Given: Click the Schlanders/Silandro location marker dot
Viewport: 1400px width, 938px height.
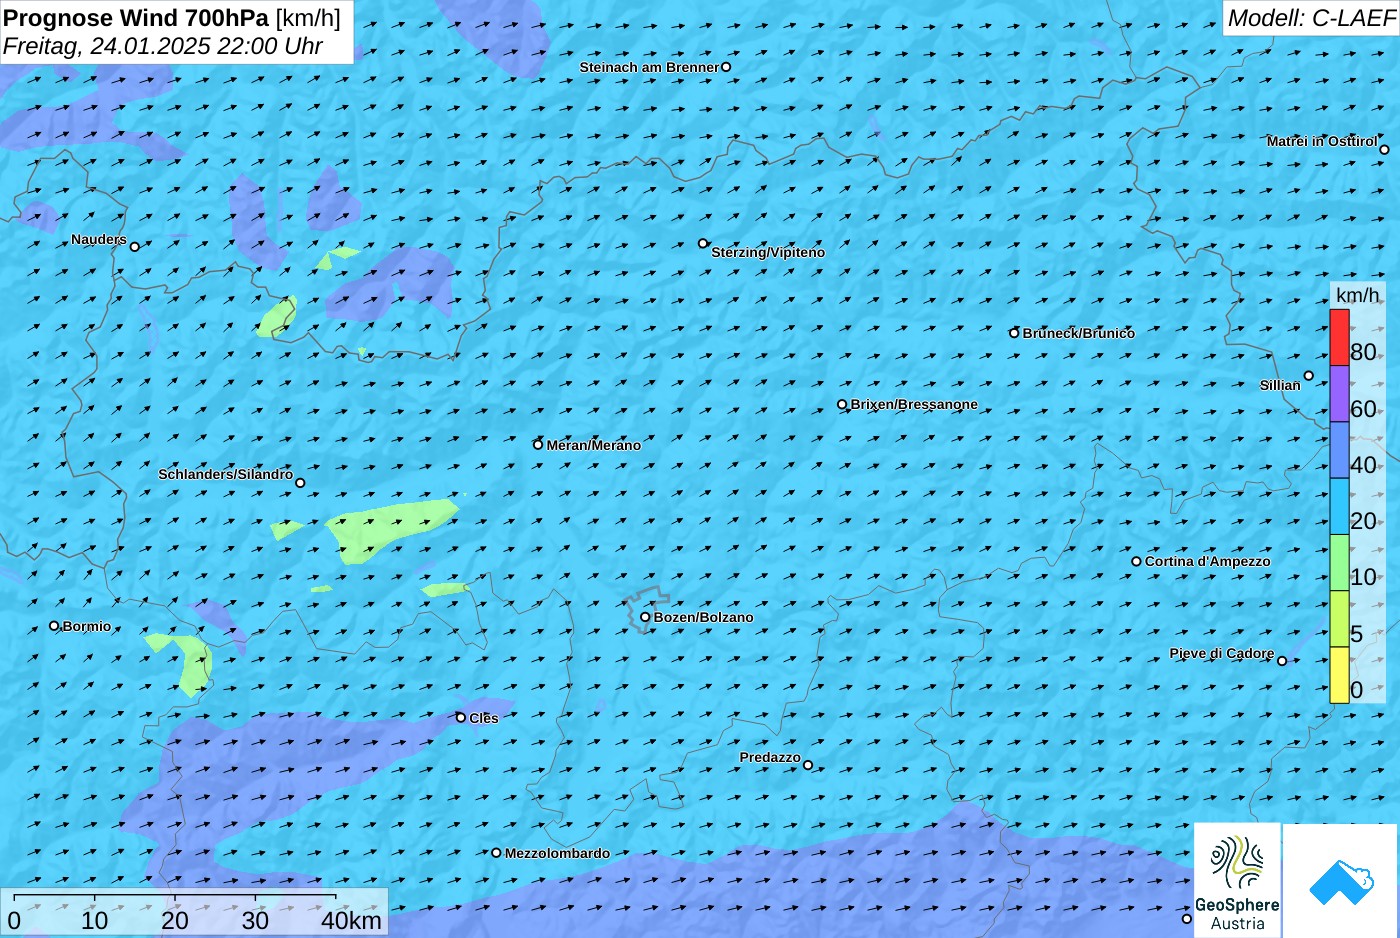Looking at the screenshot, I should (300, 483).
